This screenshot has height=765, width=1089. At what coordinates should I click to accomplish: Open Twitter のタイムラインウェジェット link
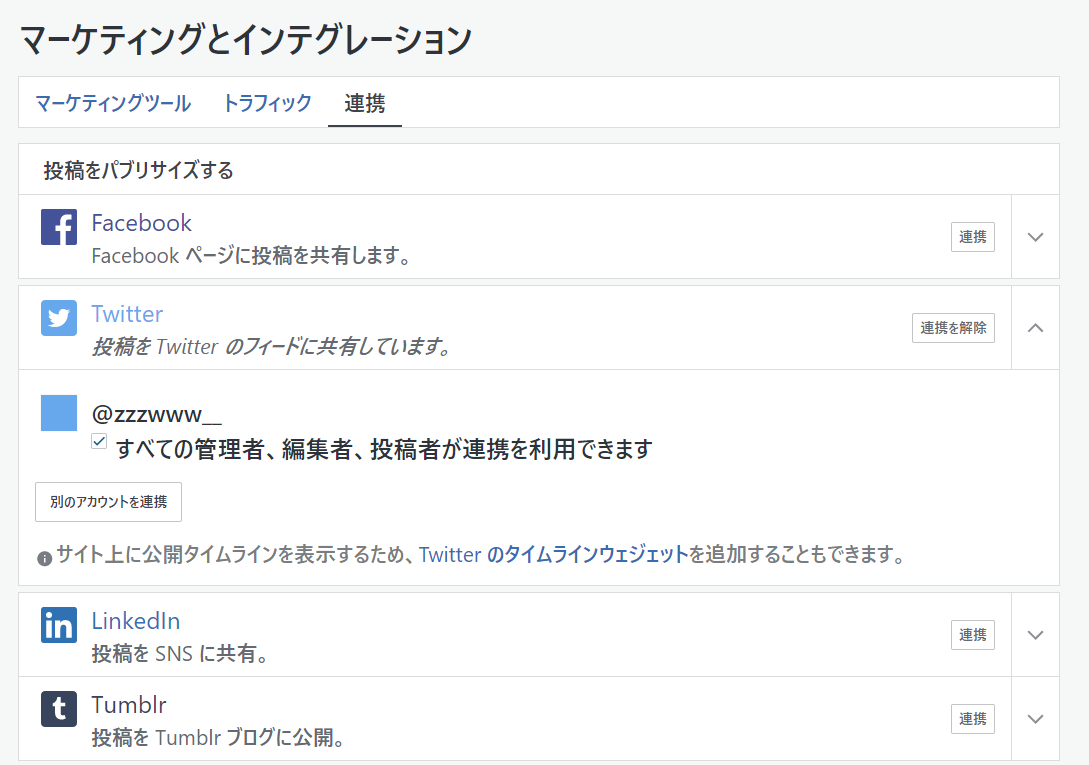coord(554,554)
